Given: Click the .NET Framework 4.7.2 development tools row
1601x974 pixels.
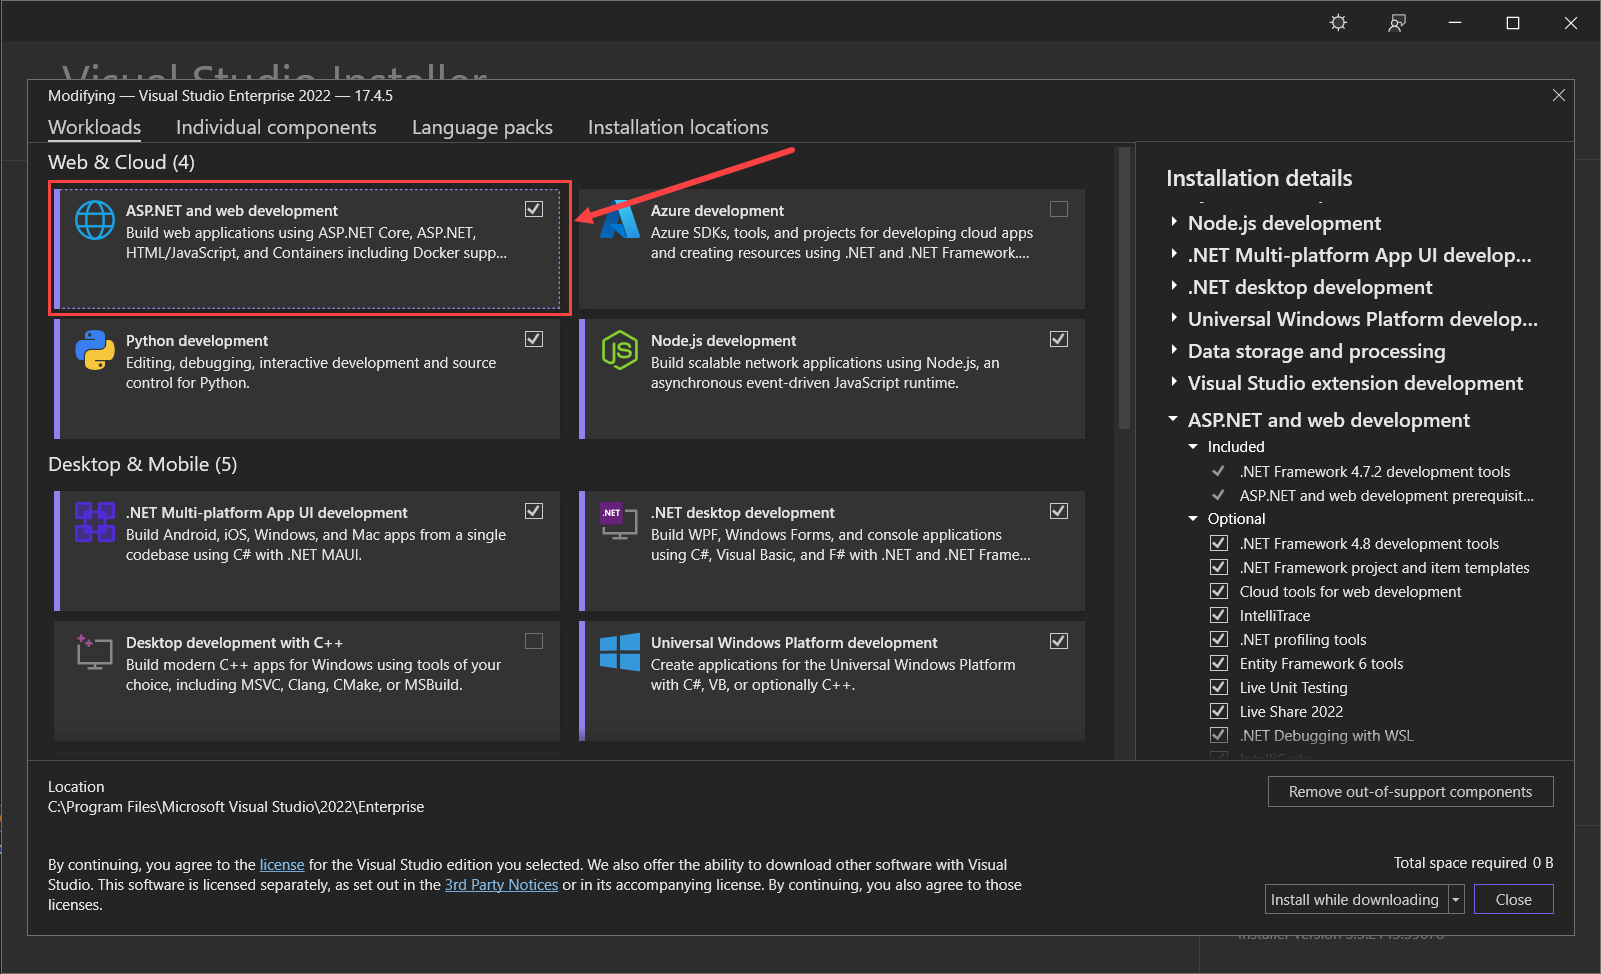Looking at the screenshot, I should [x=1375, y=472].
